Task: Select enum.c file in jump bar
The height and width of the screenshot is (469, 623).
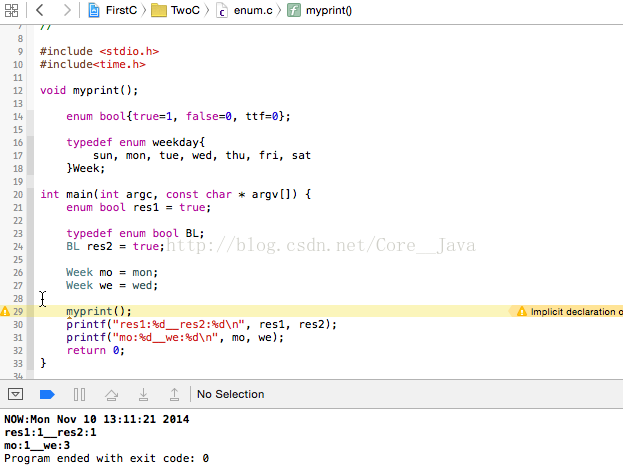Action: click(x=253, y=10)
